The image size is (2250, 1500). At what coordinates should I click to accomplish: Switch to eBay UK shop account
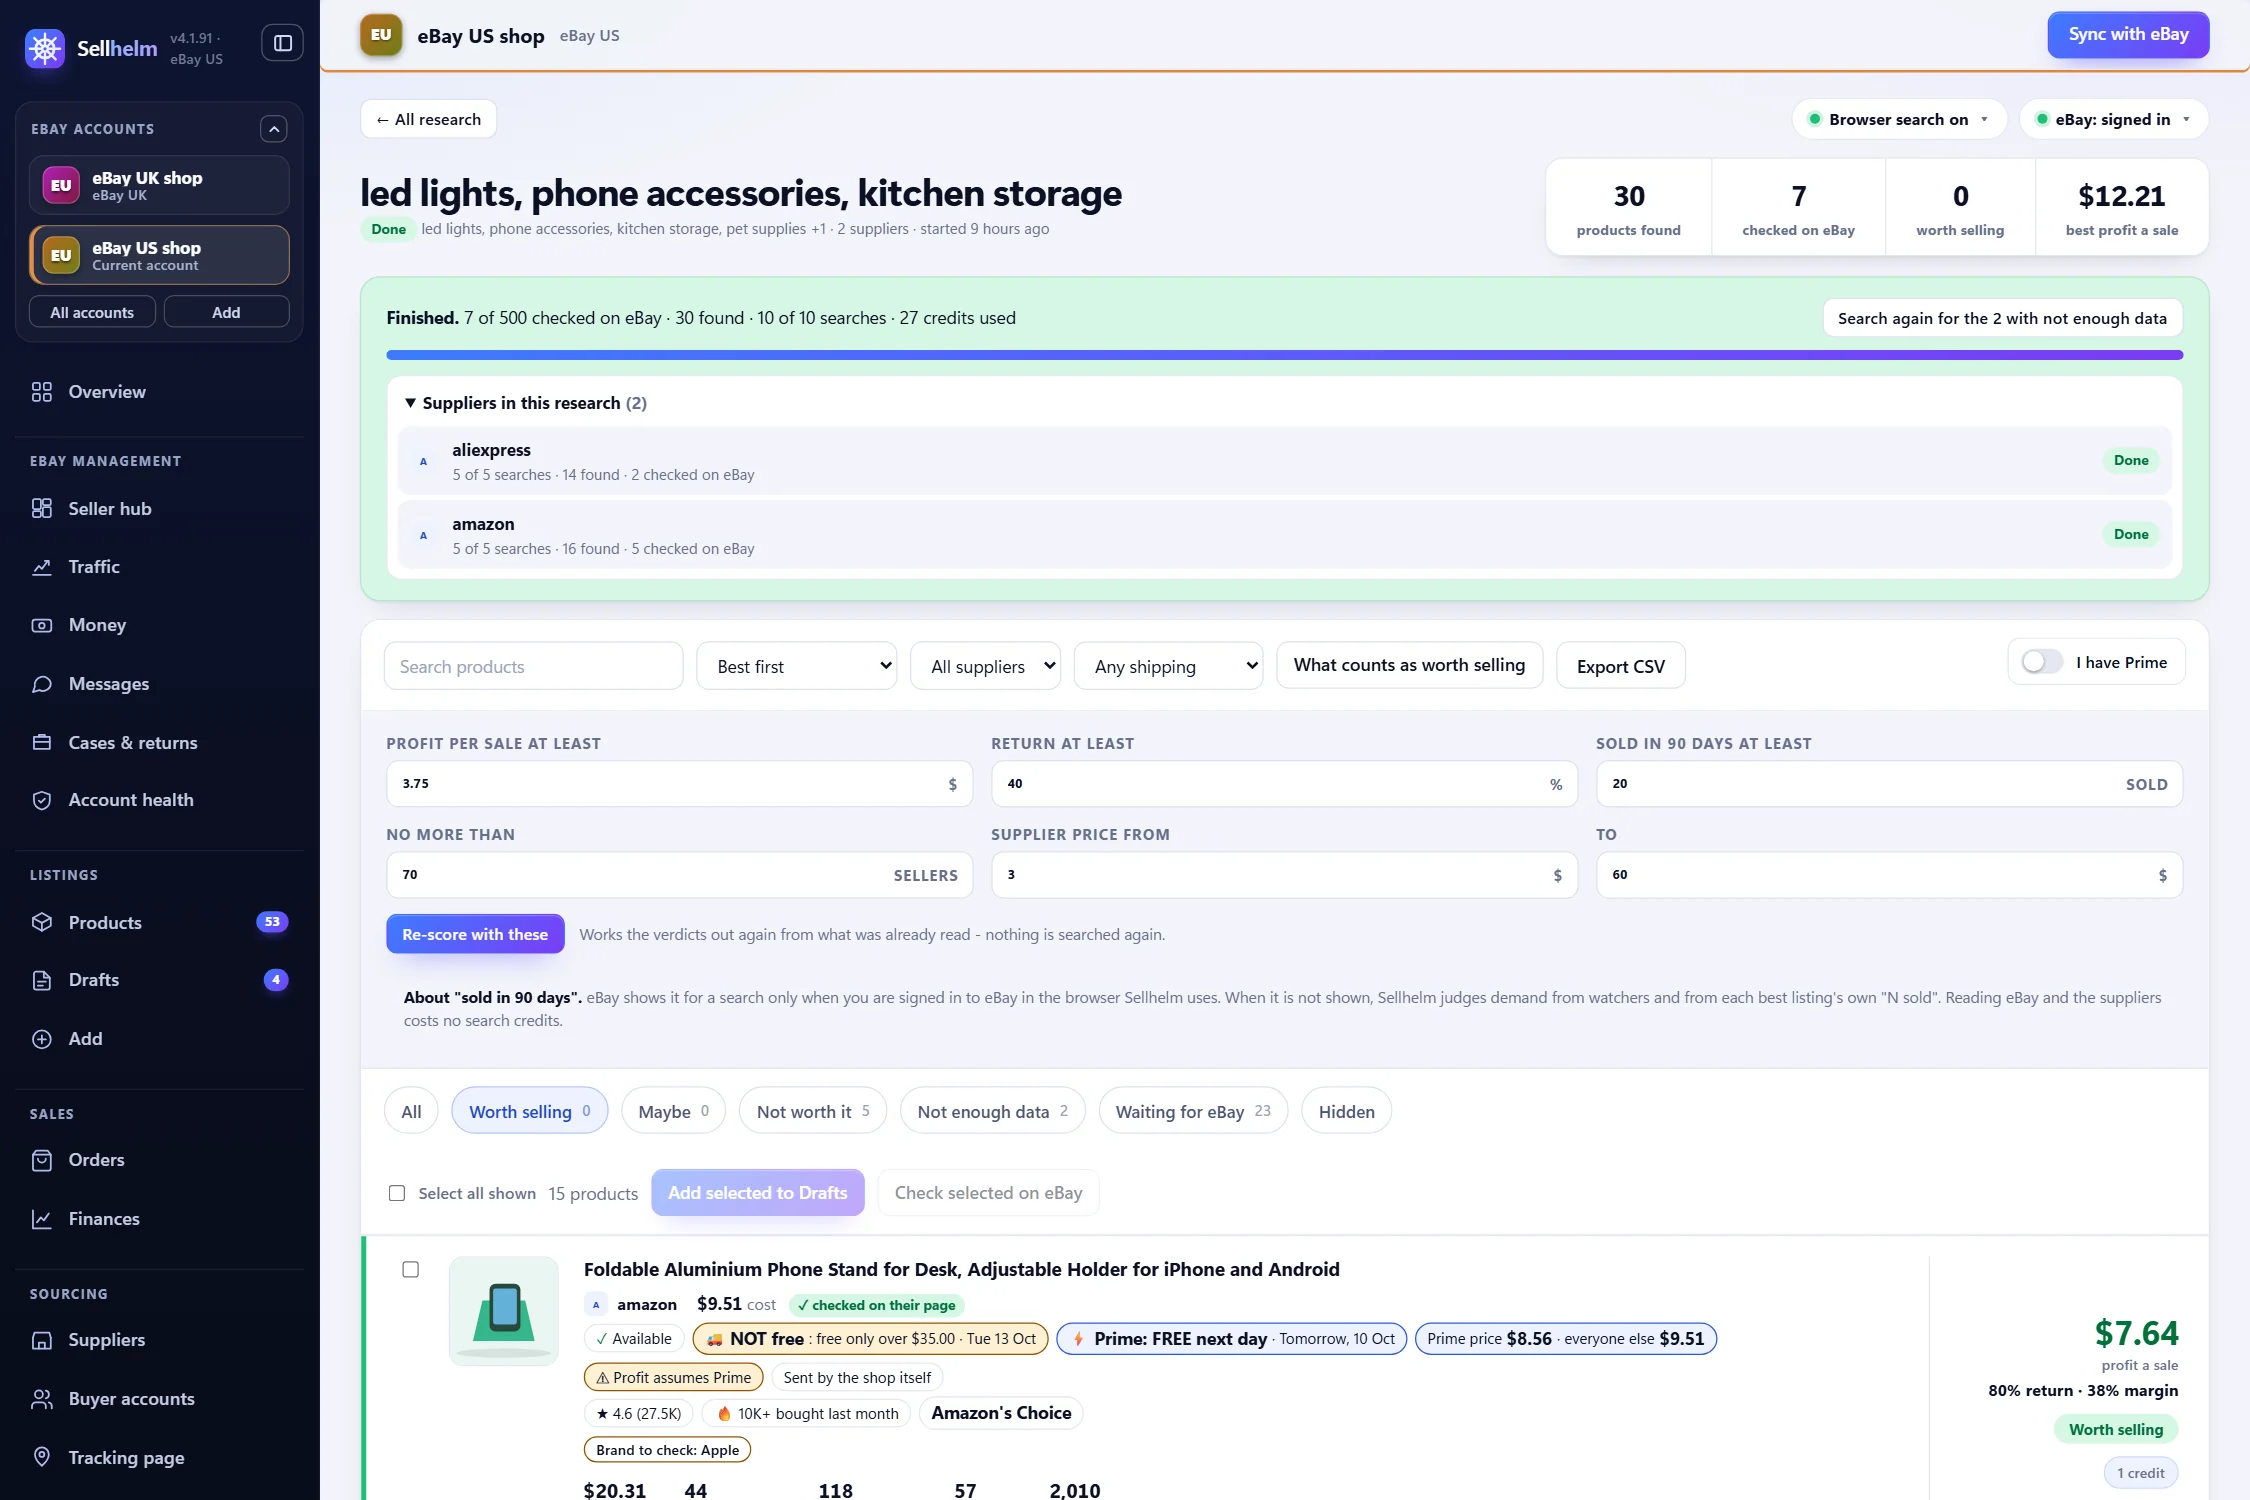click(x=159, y=185)
